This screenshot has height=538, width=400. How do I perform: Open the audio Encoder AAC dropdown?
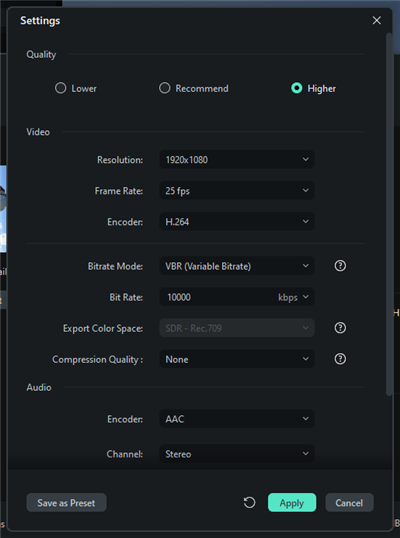tap(237, 419)
